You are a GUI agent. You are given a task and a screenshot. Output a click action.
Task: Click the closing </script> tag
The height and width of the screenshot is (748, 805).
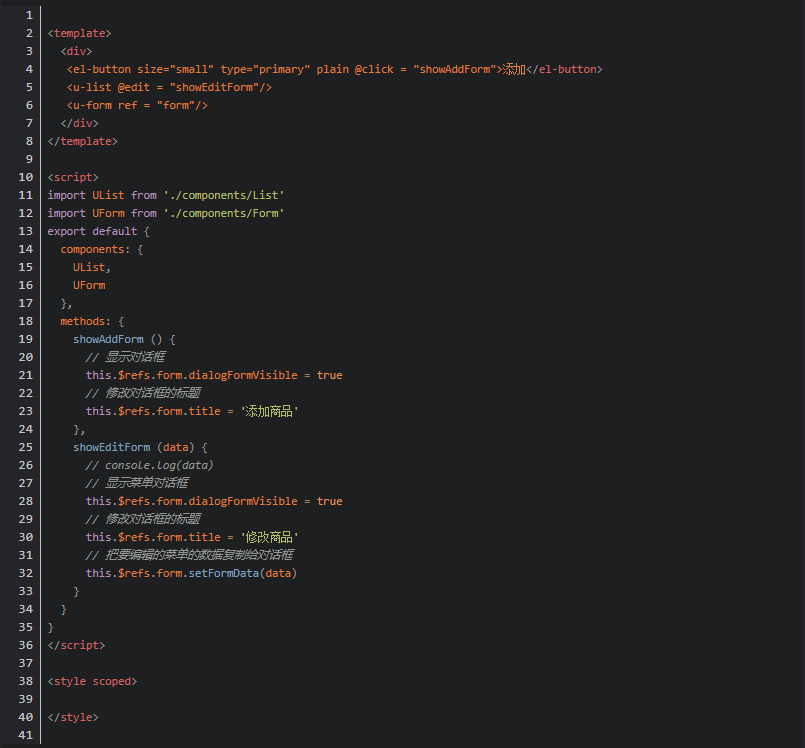pos(76,645)
